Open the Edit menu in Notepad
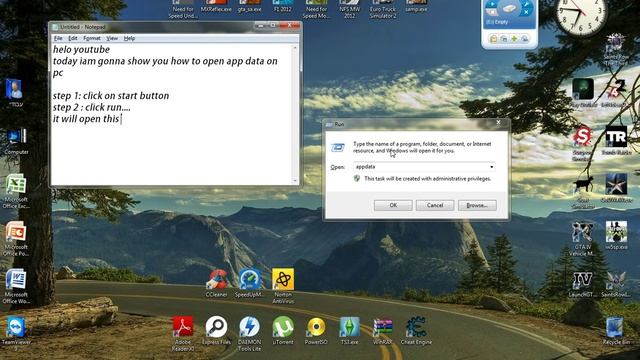Image resolution: width=640 pixels, height=360 pixels. coord(73,38)
